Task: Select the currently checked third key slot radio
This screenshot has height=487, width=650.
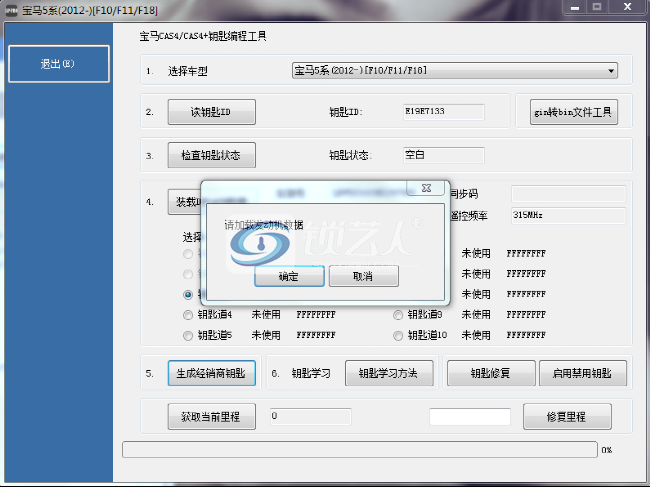Action: coord(188,295)
